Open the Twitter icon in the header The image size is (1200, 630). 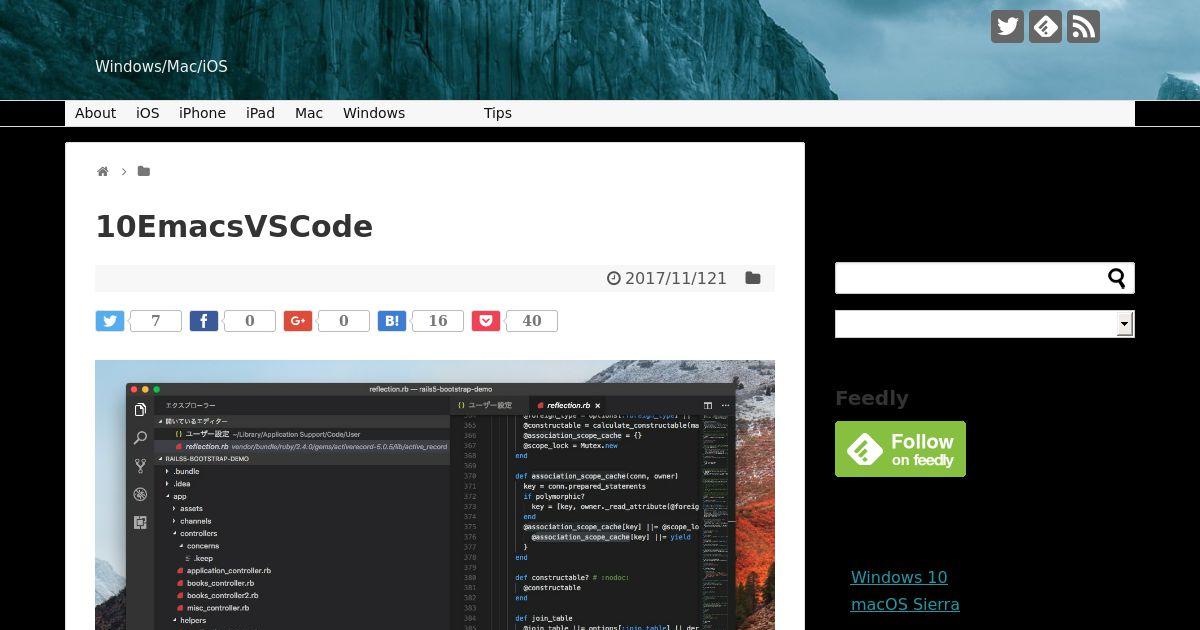click(1007, 27)
